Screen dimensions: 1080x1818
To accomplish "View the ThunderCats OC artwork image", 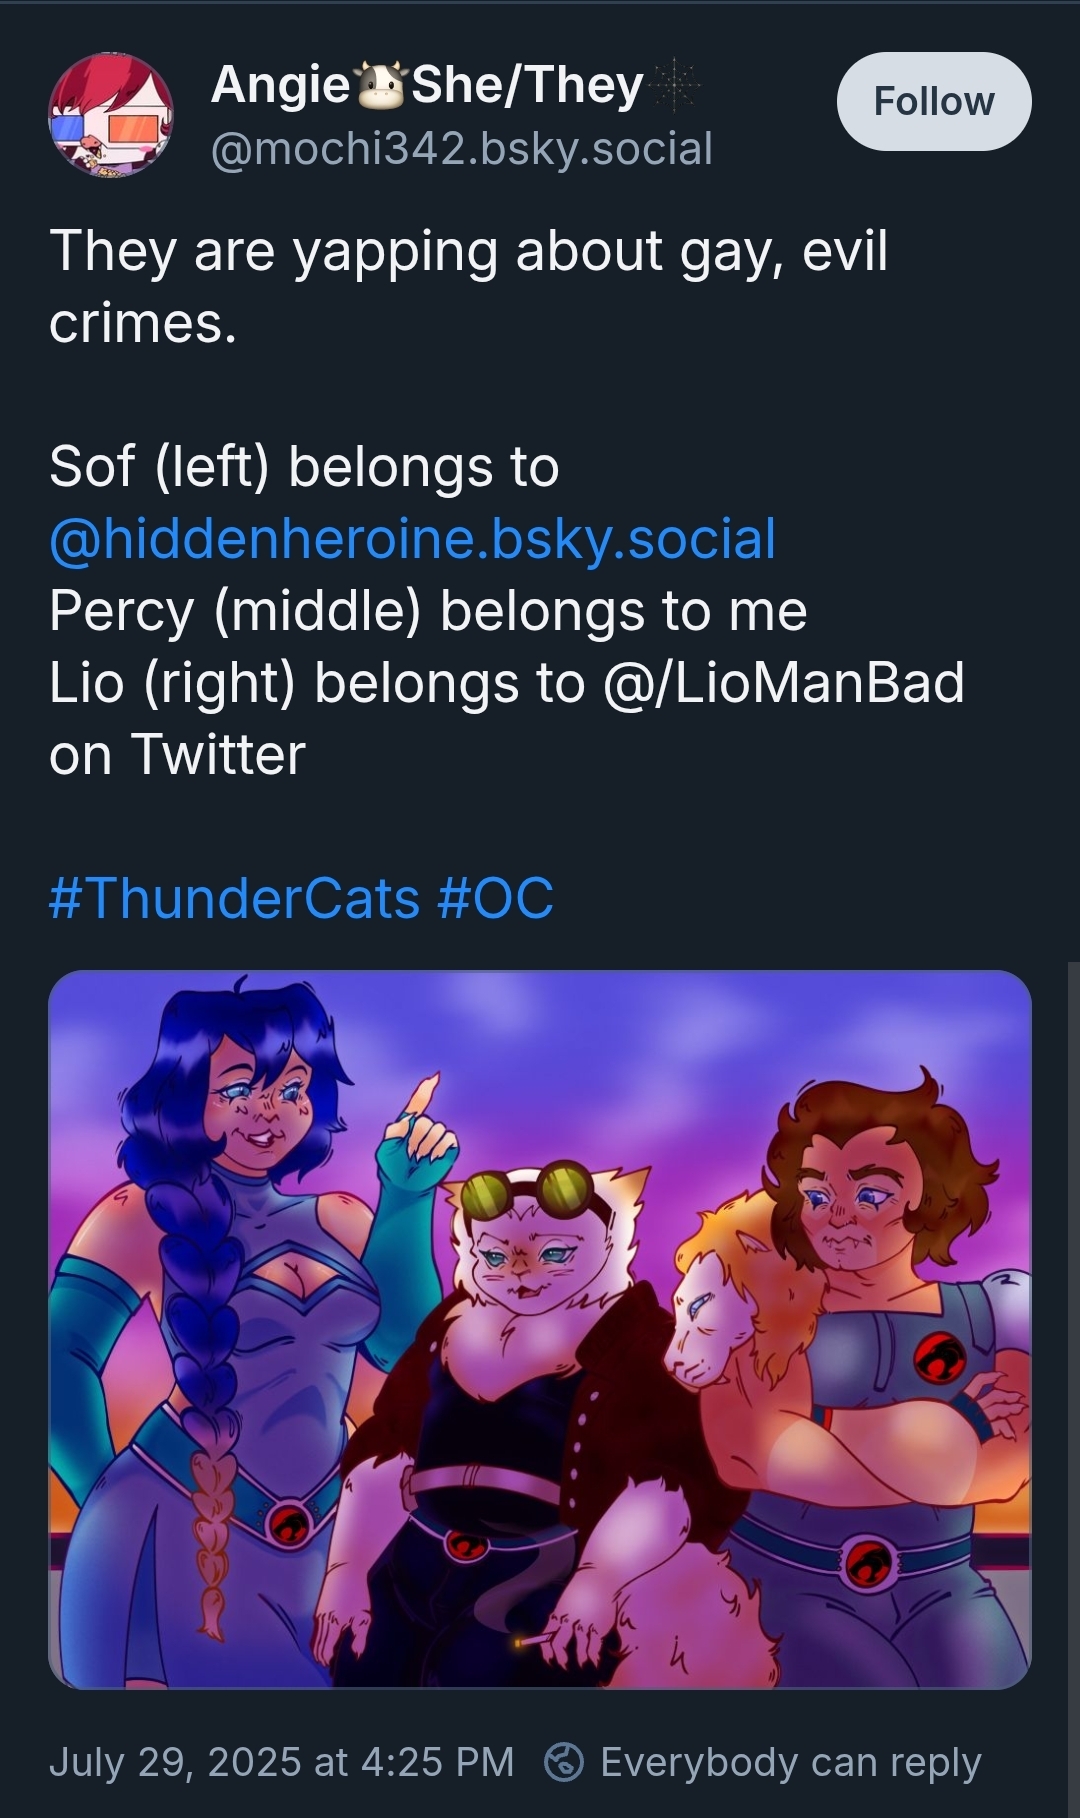I will 540,1329.
